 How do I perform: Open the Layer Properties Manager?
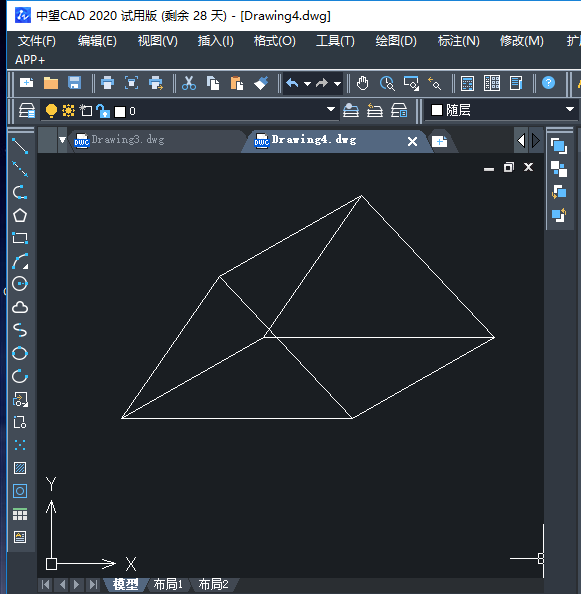click(x=27, y=111)
